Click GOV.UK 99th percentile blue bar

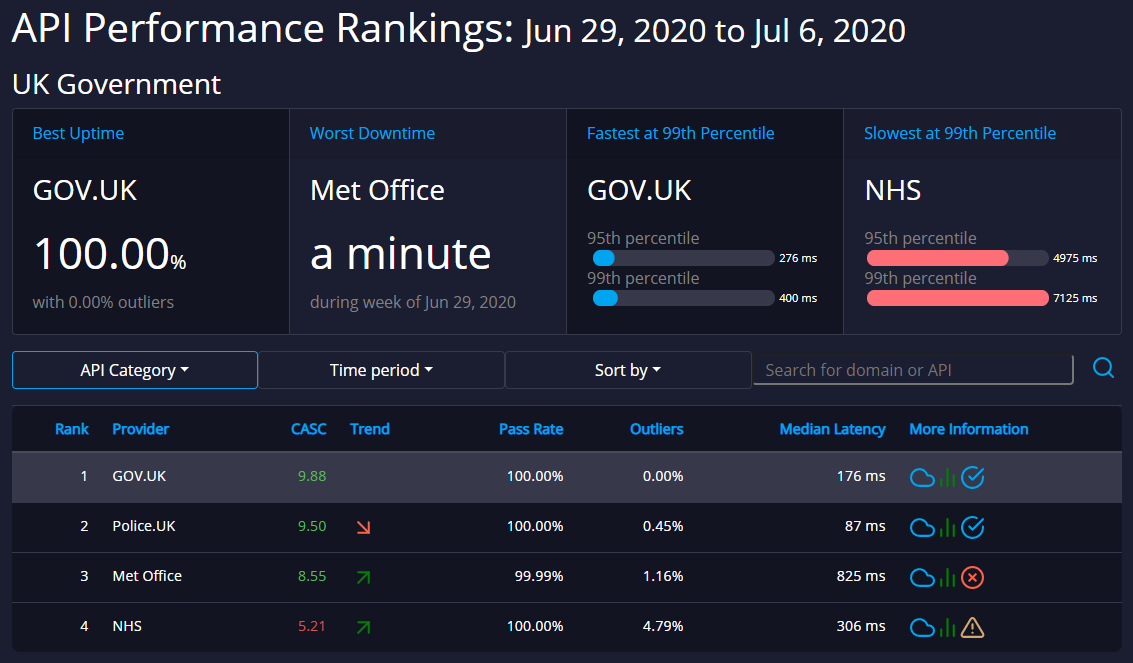[x=606, y=298]
